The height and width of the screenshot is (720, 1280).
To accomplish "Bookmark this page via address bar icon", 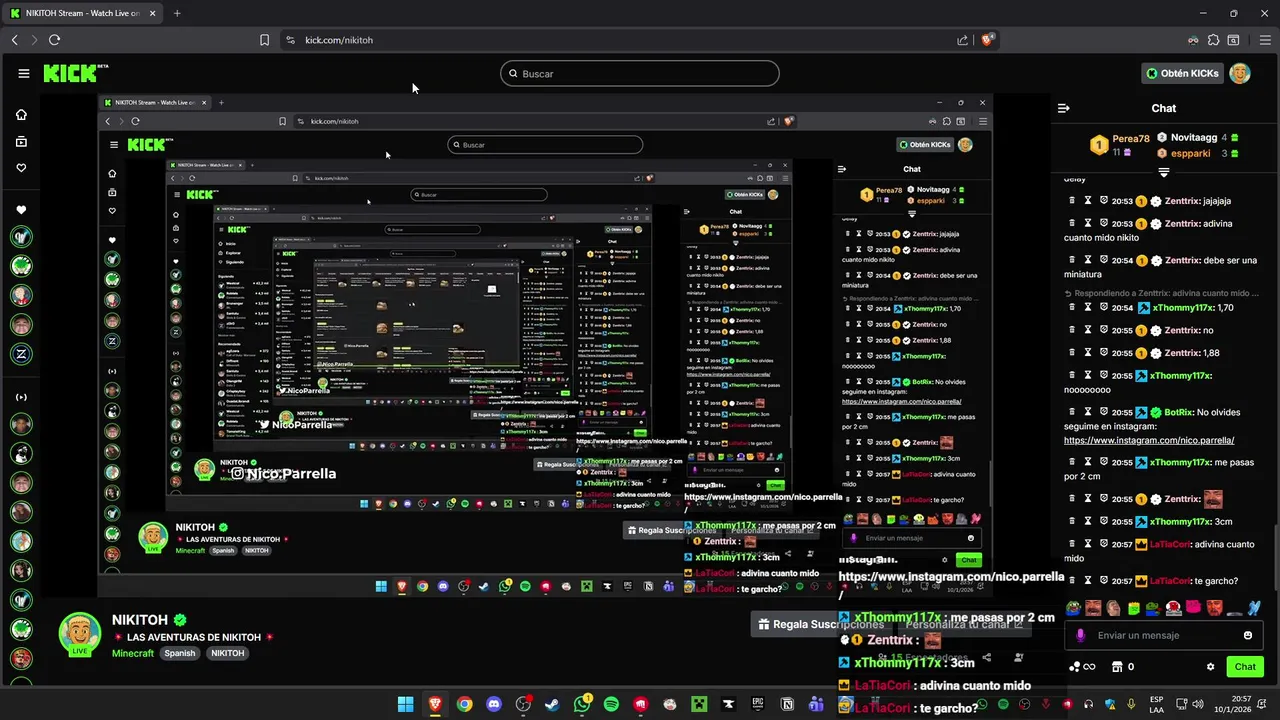I will click(x=264, y=40).
